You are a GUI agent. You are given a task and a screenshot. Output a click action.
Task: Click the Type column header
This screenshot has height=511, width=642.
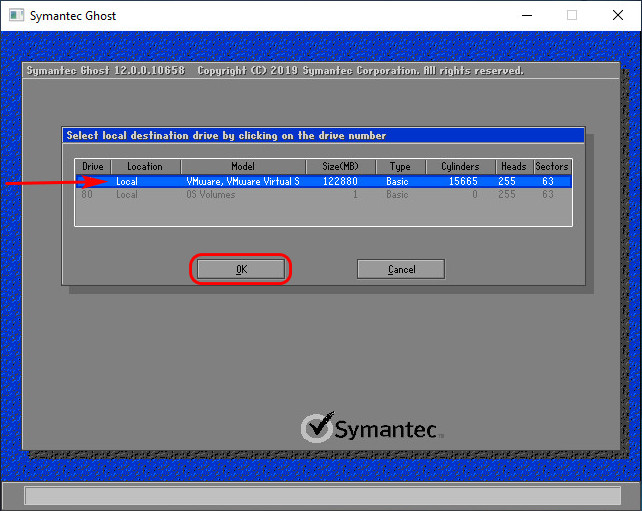[x=400, y=167]
